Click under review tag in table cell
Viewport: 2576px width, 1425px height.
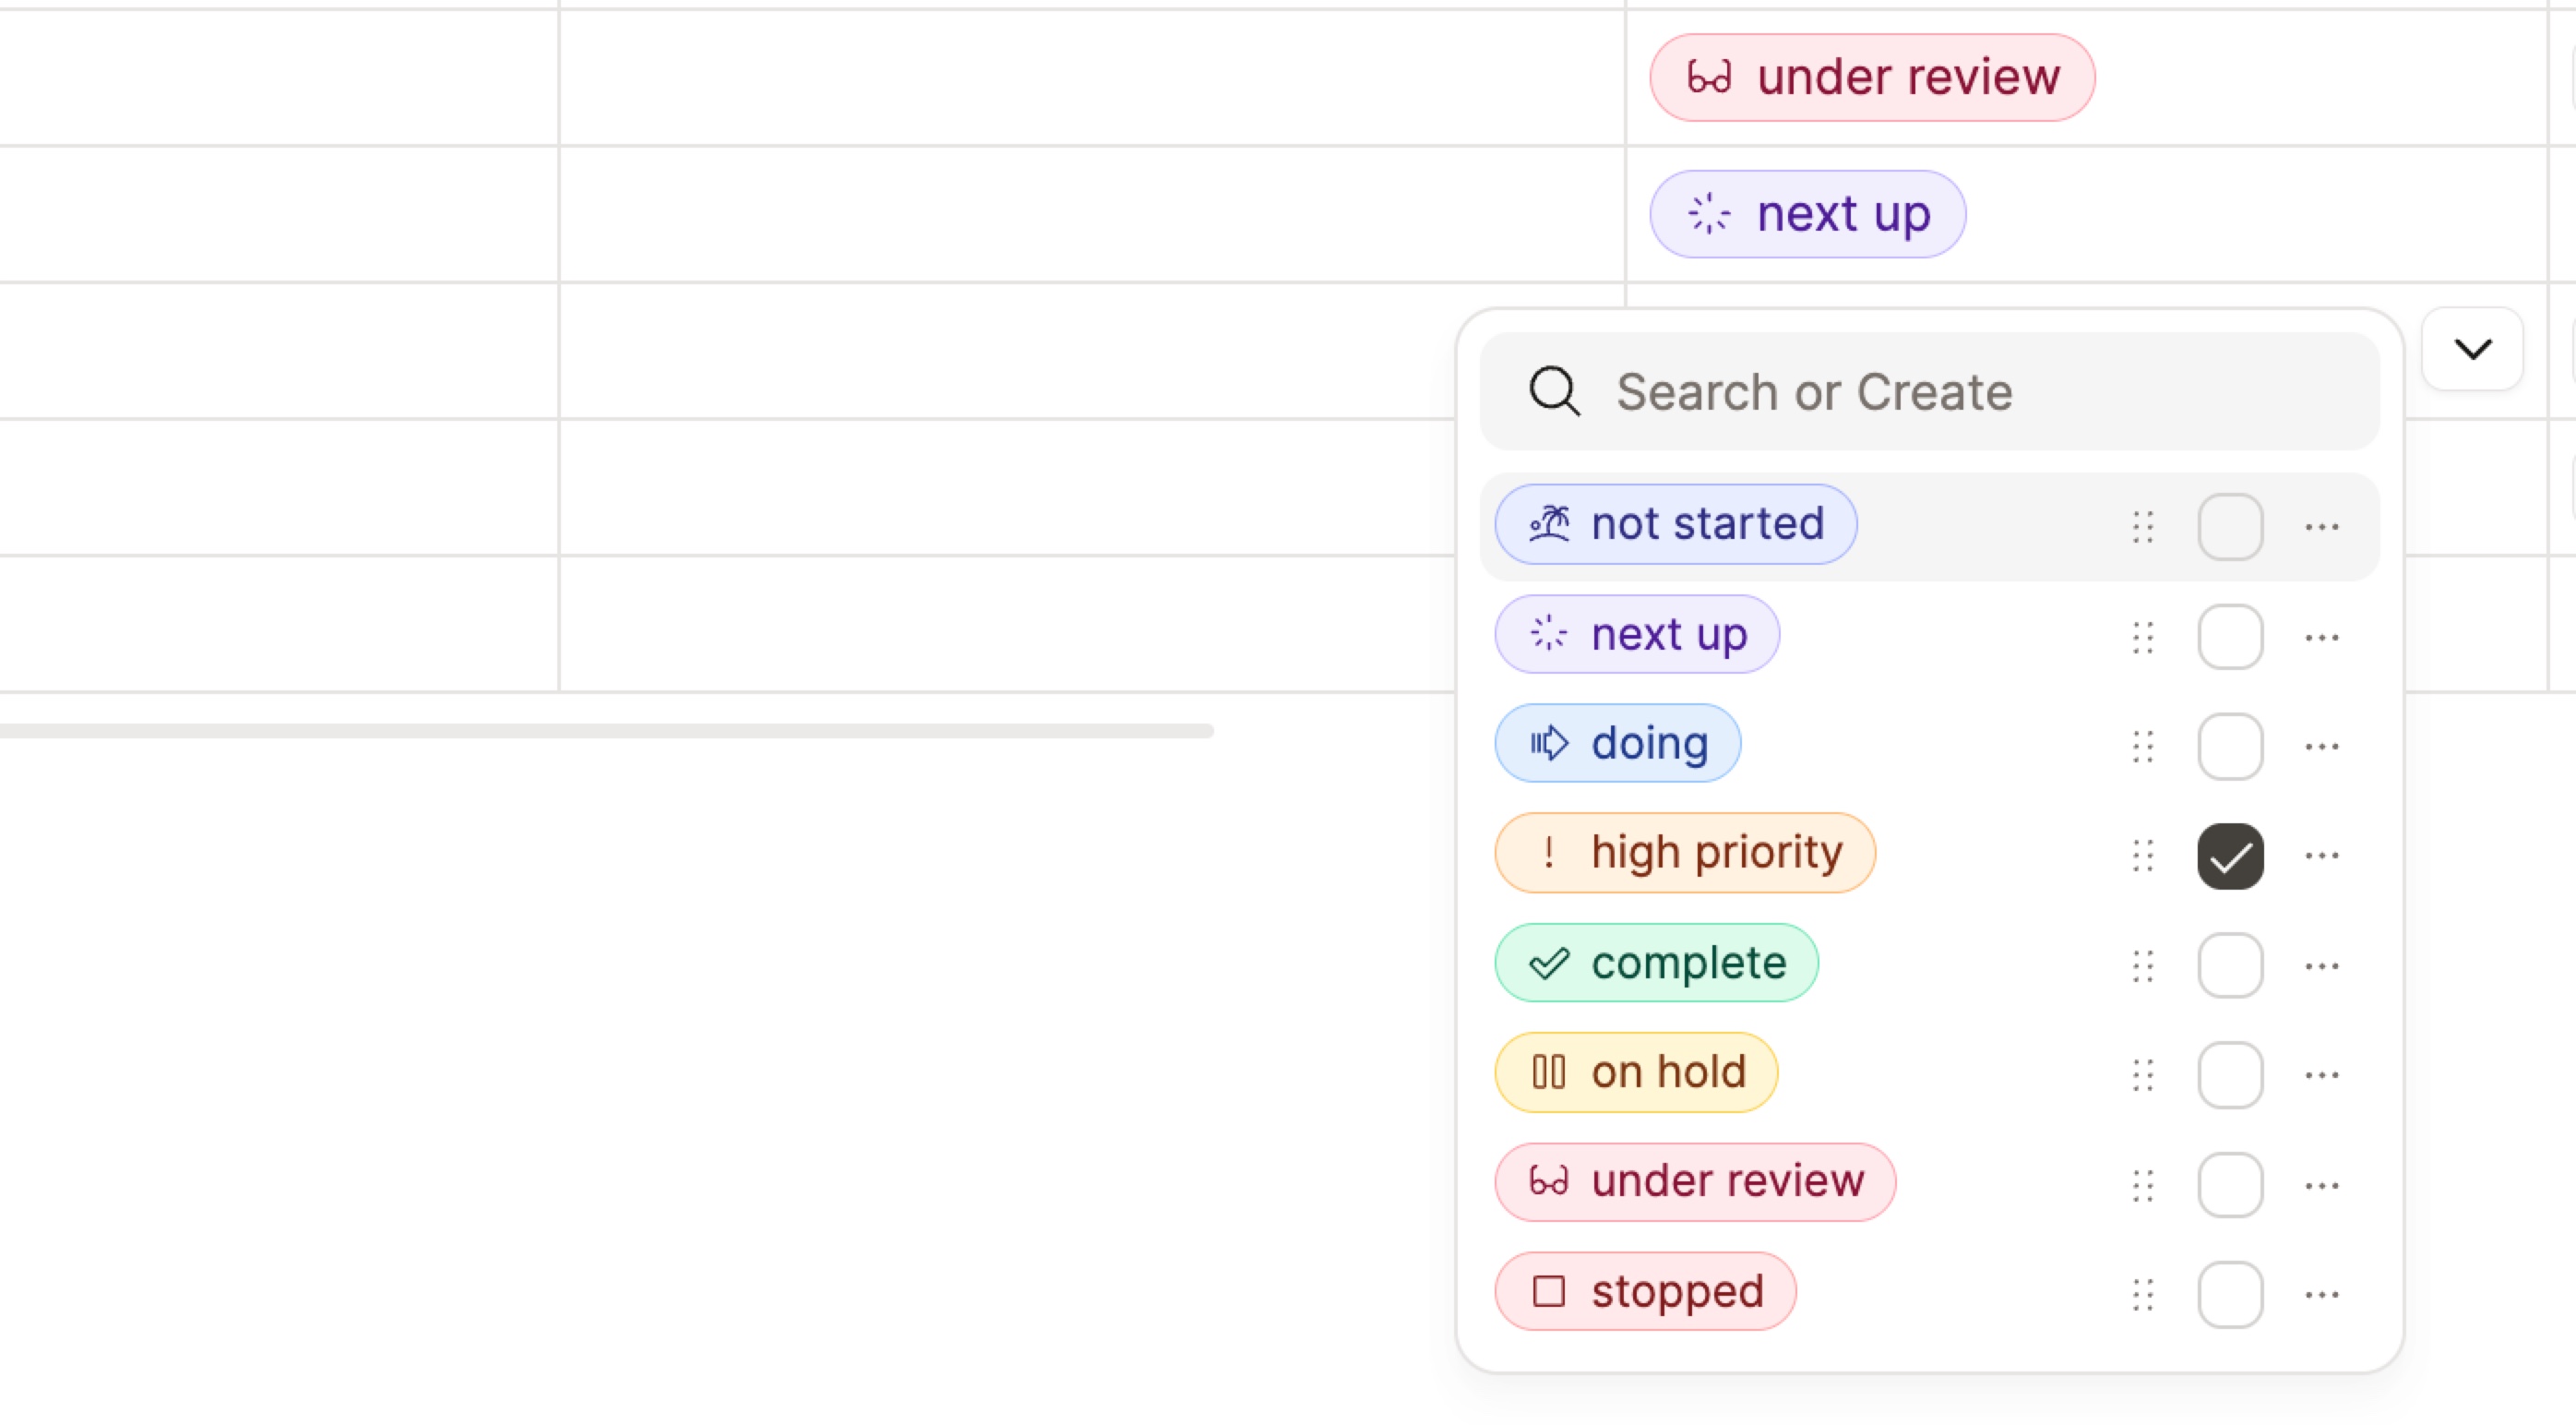1872,78
